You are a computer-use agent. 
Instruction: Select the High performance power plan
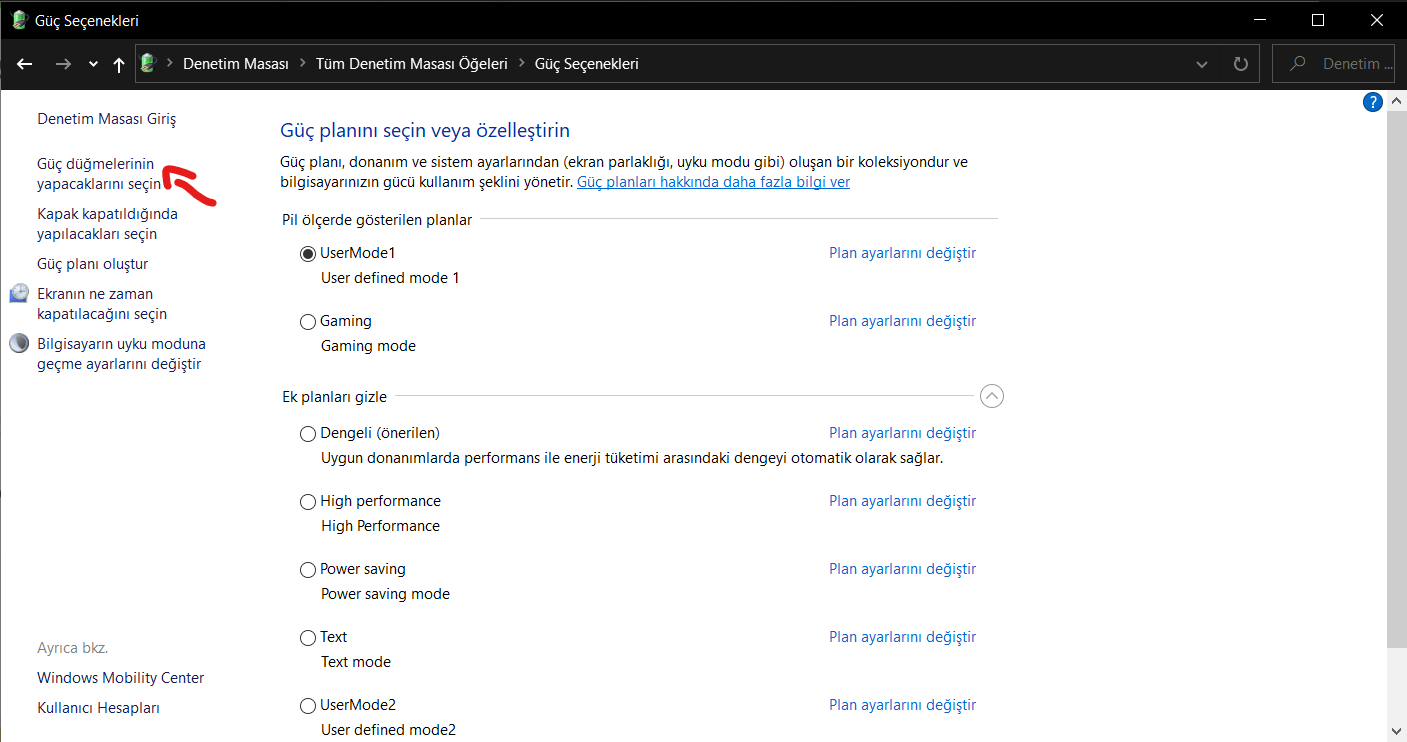tap(308, 502)
